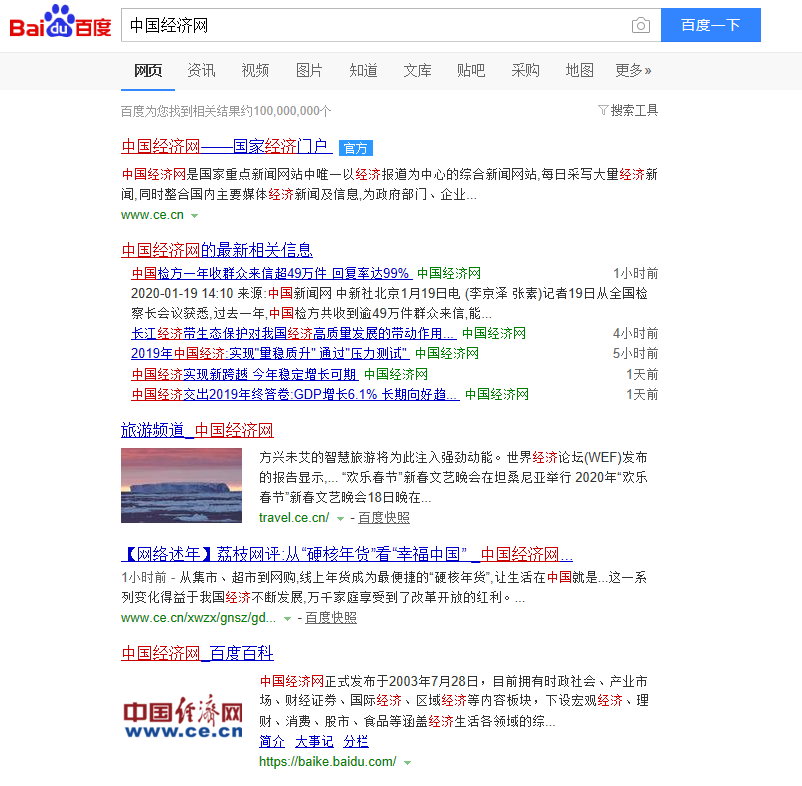This screenshot has width=802, height=786.
Task: Expand dropdown arrow beside www.ce.cn
Action: tap(194, 216)
